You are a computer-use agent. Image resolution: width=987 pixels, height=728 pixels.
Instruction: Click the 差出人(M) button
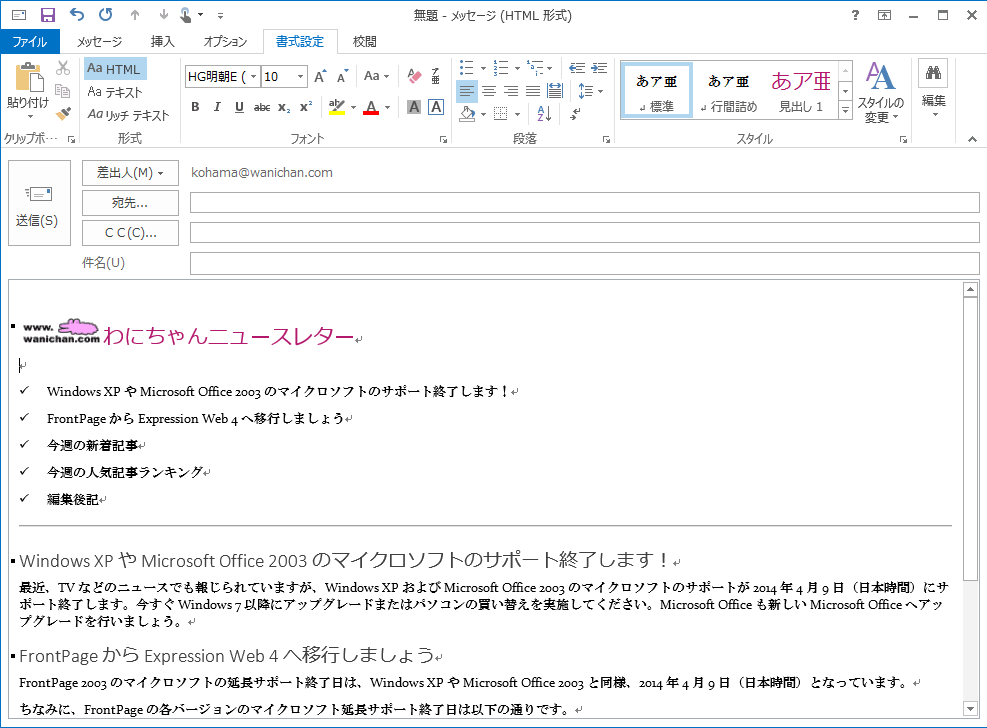[130, 173]
